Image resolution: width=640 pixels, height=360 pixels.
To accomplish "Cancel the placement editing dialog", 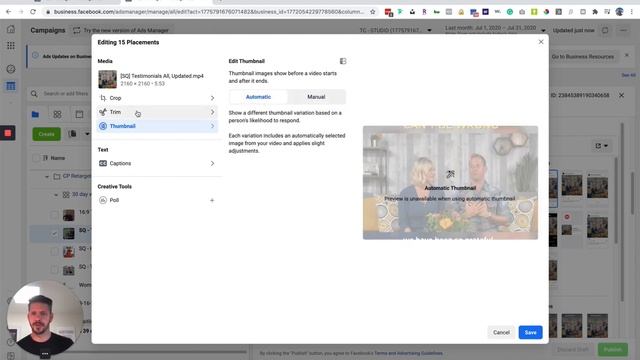I will 501,332.
